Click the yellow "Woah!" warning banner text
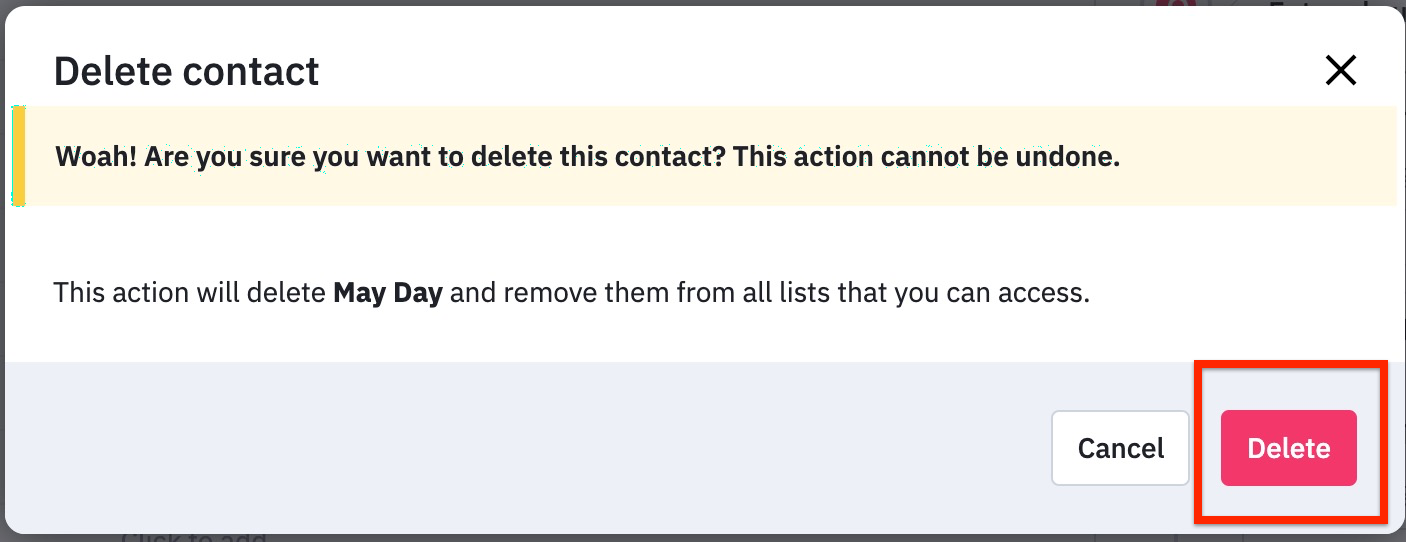The width and height of the screenshot is (1406, 542). [x=587, y=157]
